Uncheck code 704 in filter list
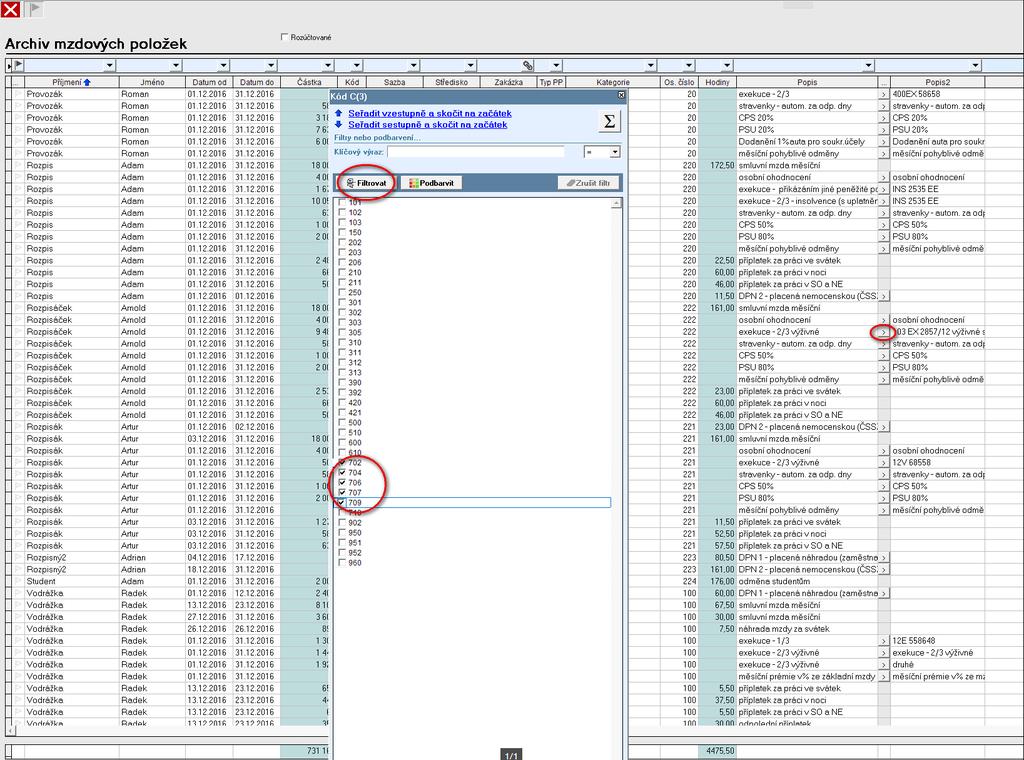This screenshot has width=1024, height=760. [342, 472]
